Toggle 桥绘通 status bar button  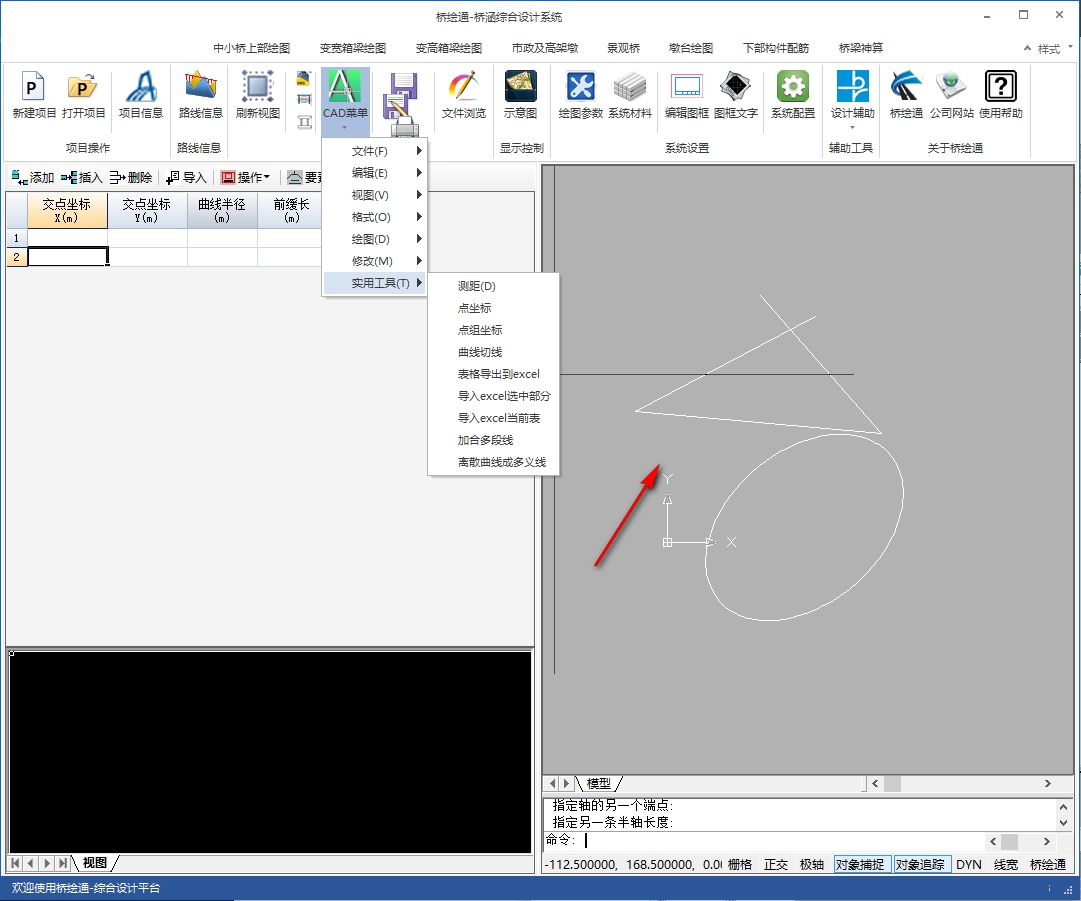click(x=1047, y=864)
